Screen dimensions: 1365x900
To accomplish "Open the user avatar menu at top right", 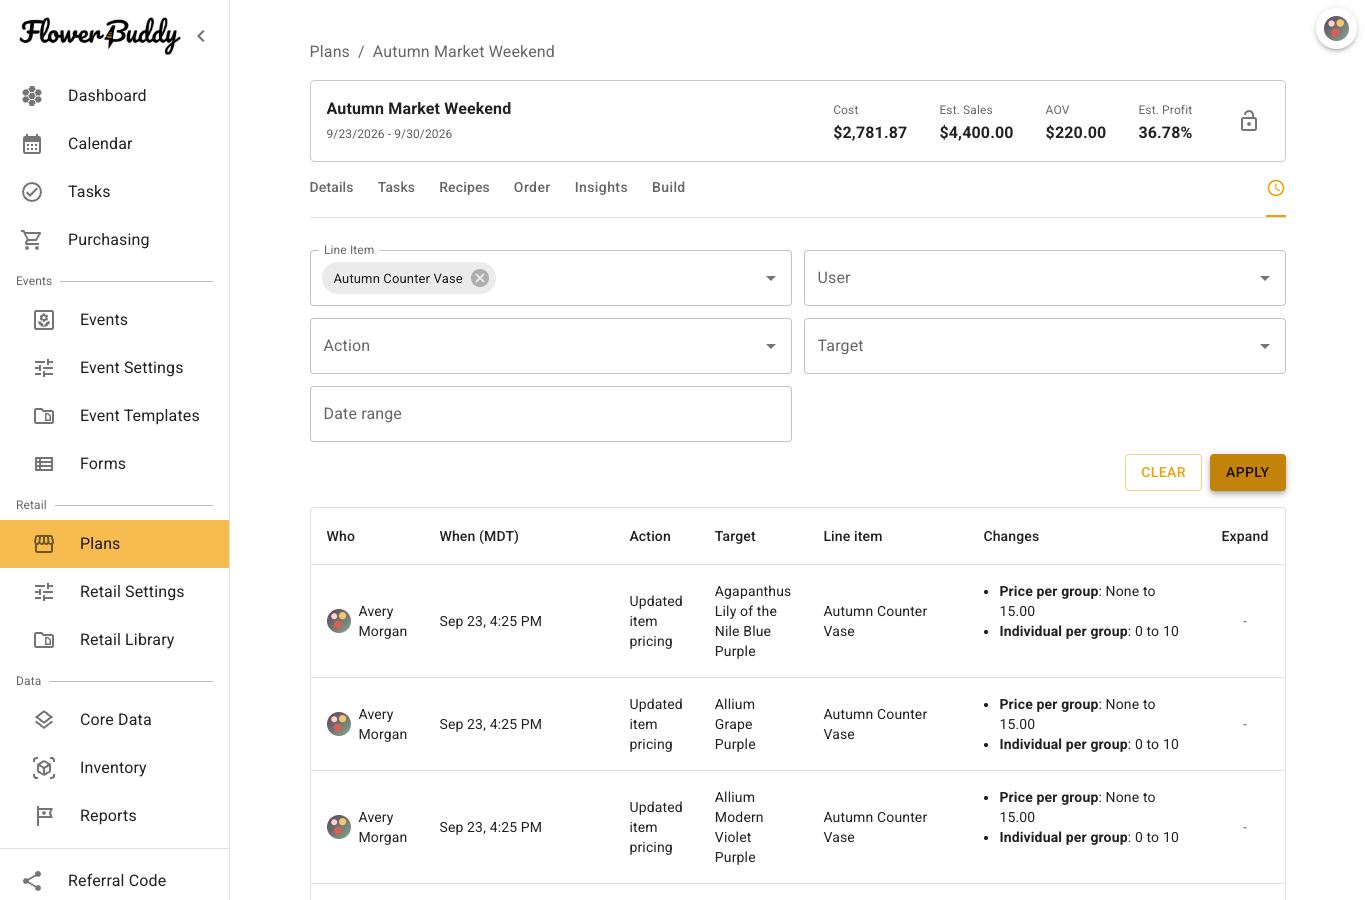I will (1336, 28).
